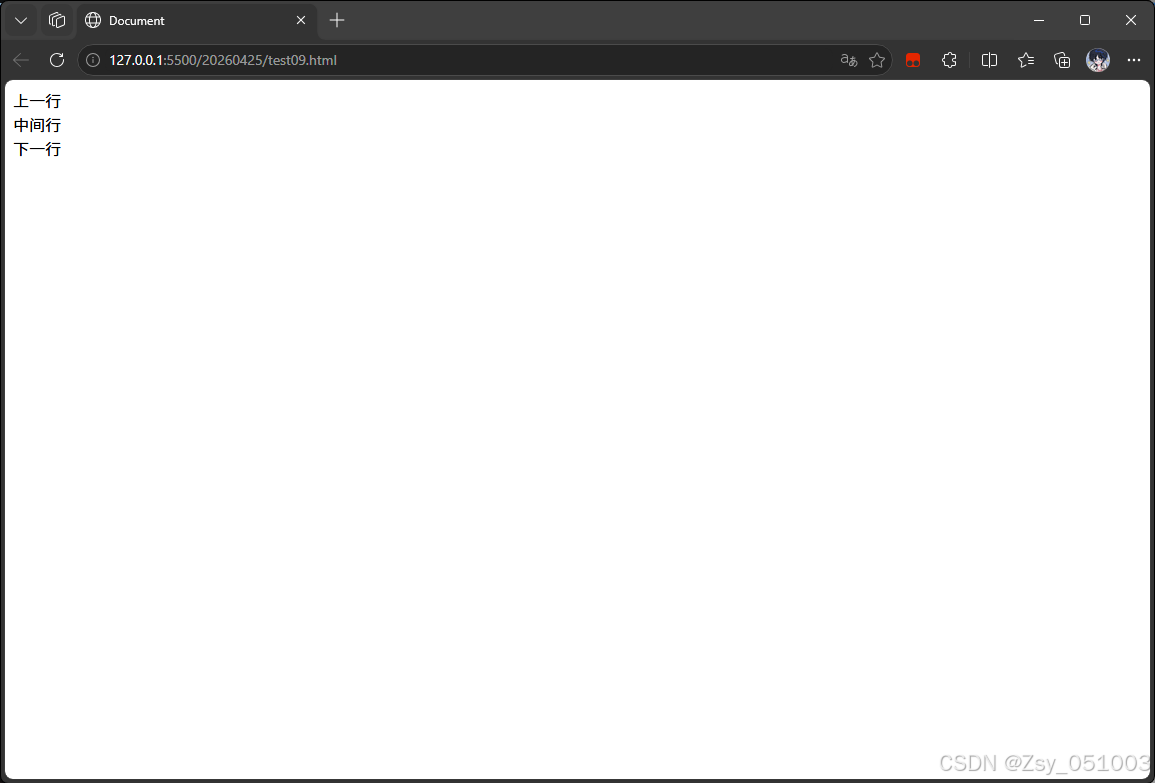Minimize the browser window
The width and height of the screenshot is (1155, 783).
pos(1039,21)
